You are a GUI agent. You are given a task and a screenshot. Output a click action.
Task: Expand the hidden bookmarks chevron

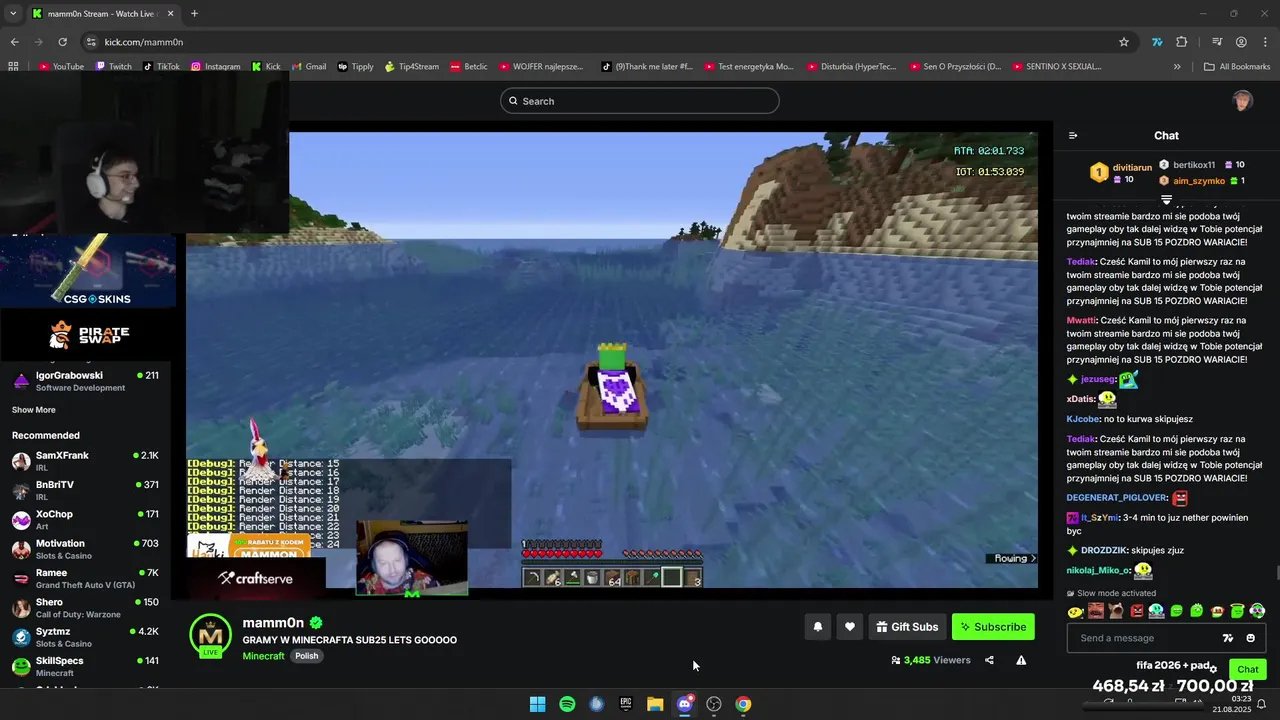tap(1177, 66)
